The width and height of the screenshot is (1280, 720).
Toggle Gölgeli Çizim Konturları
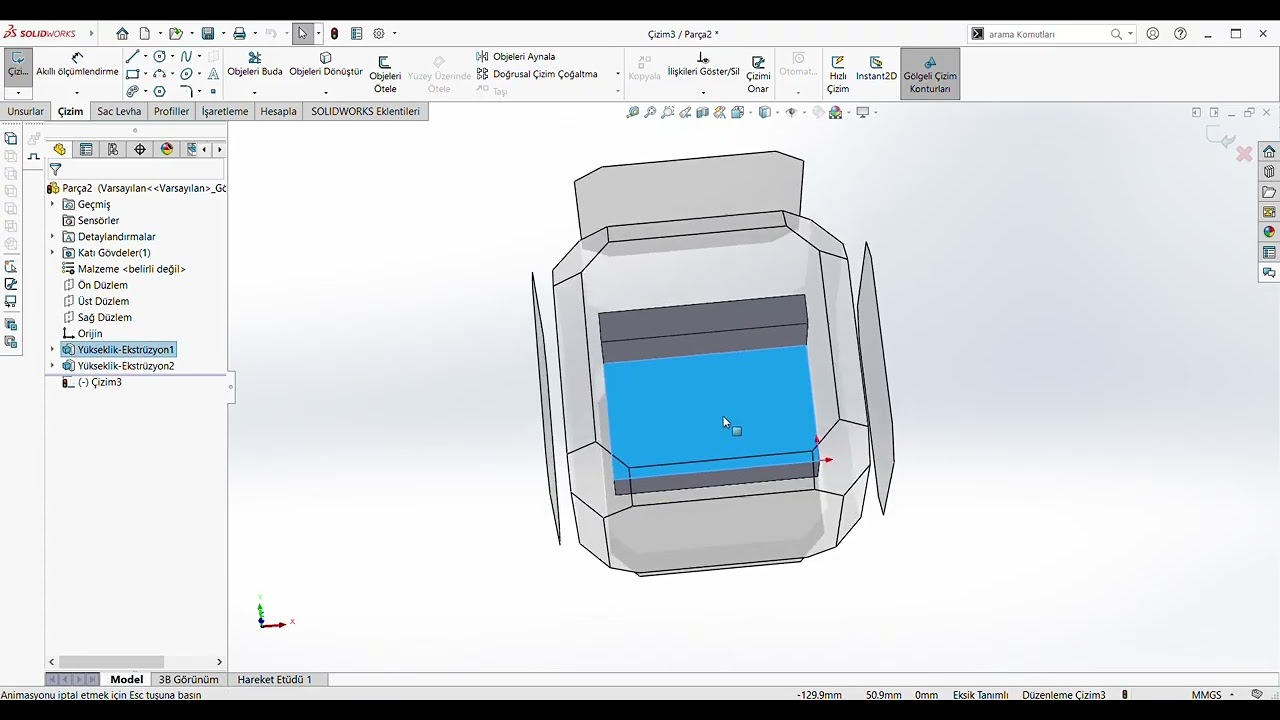coord(930,74)
